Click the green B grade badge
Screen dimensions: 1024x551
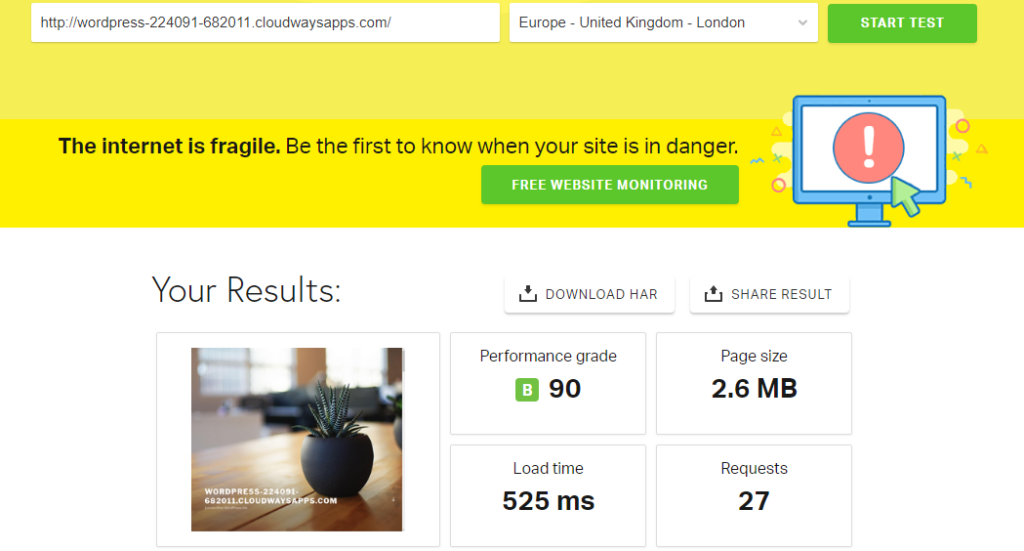(x=527, y=390)
